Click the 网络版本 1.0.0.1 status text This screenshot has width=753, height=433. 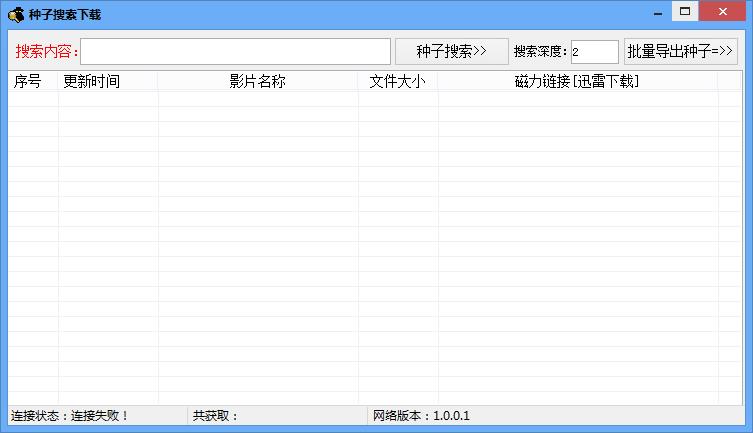[421, 415]
